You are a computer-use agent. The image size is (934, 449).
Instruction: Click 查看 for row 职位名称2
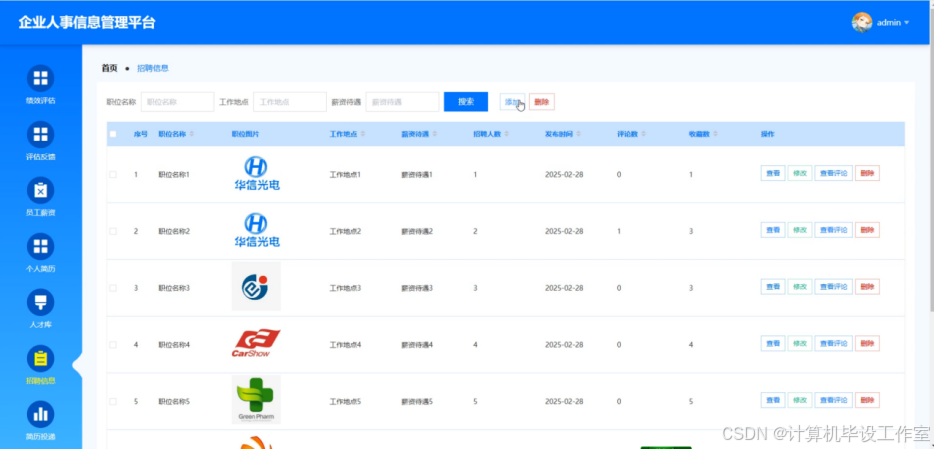(x=773, y=230)
